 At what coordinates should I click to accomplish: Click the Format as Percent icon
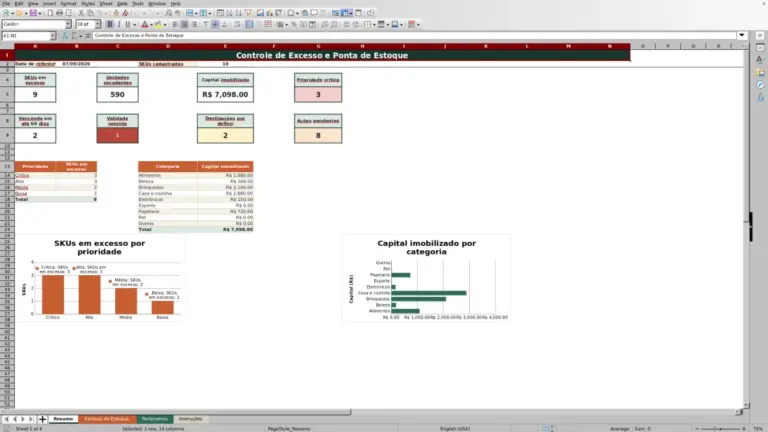click(294, 24)
